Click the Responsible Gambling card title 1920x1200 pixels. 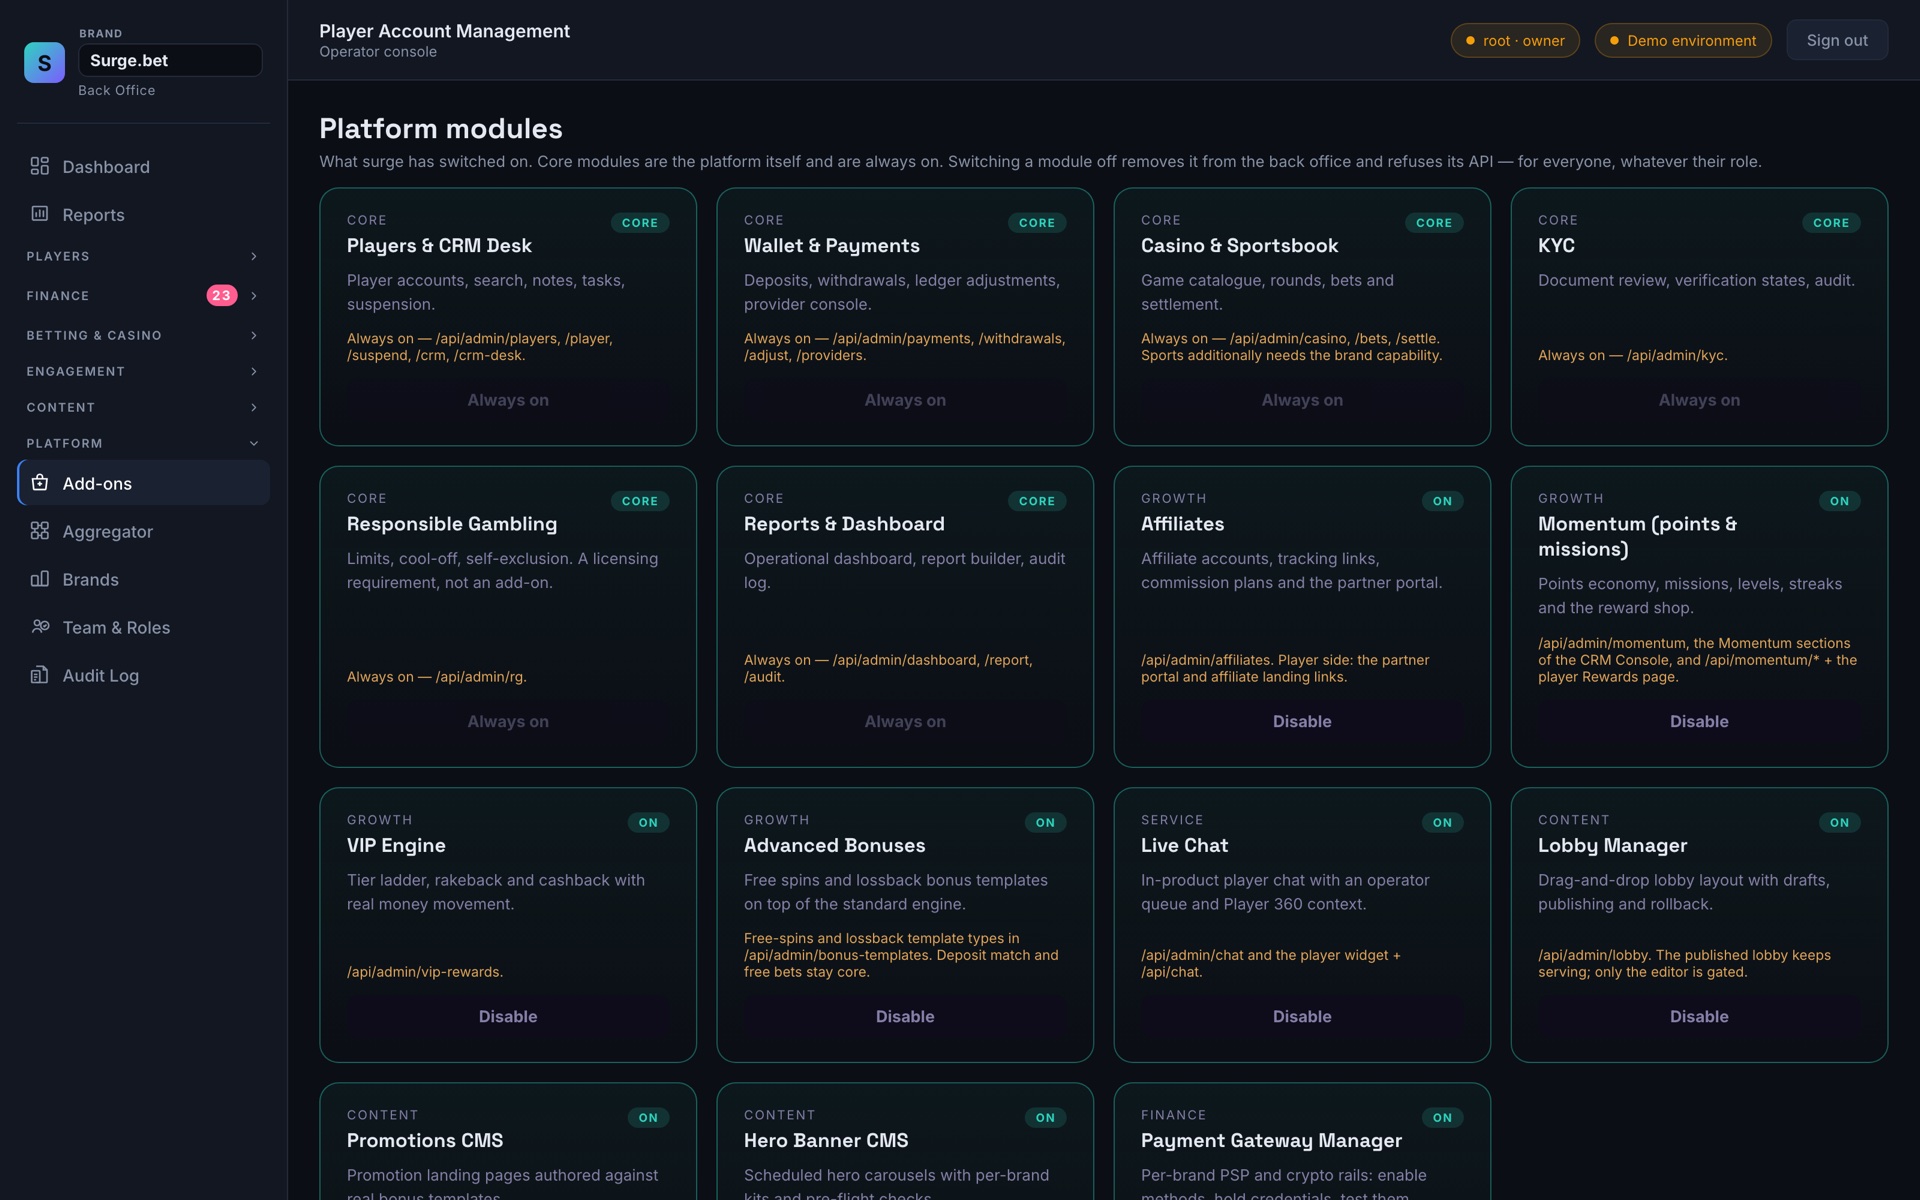pos(452,524)
